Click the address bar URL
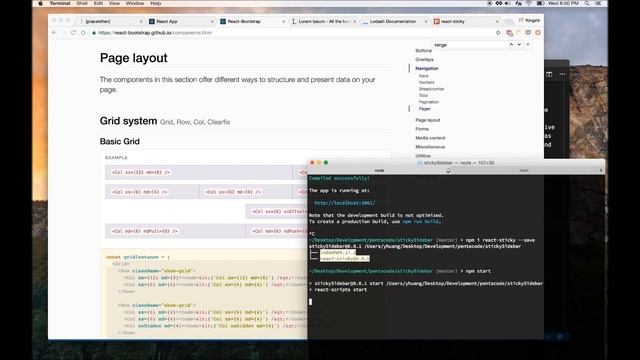The height and width of the screenshot is (360, 640). coord(155,33)
